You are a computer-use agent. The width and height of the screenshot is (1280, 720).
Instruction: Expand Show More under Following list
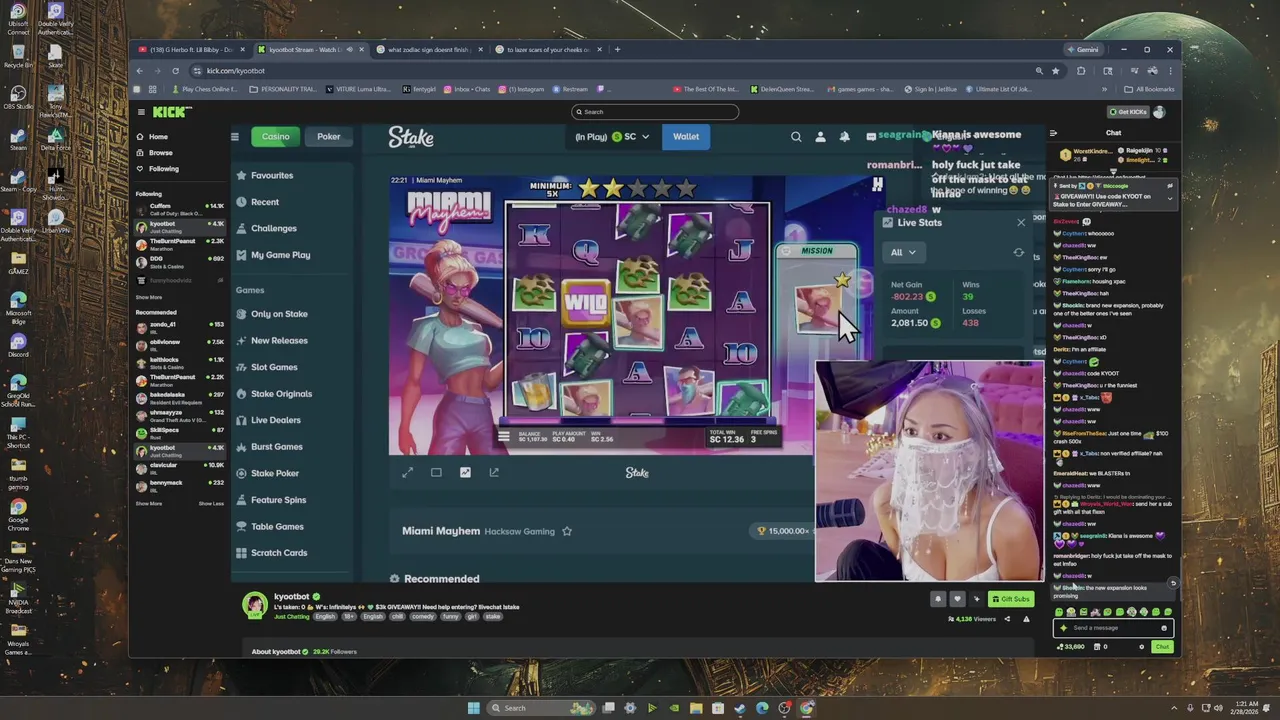click(149, 297)
